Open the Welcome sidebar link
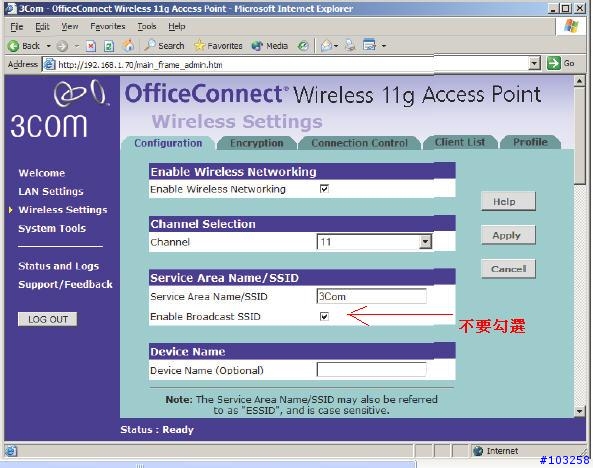This screenshot has height=468, width=593. (x=42, y=173)
